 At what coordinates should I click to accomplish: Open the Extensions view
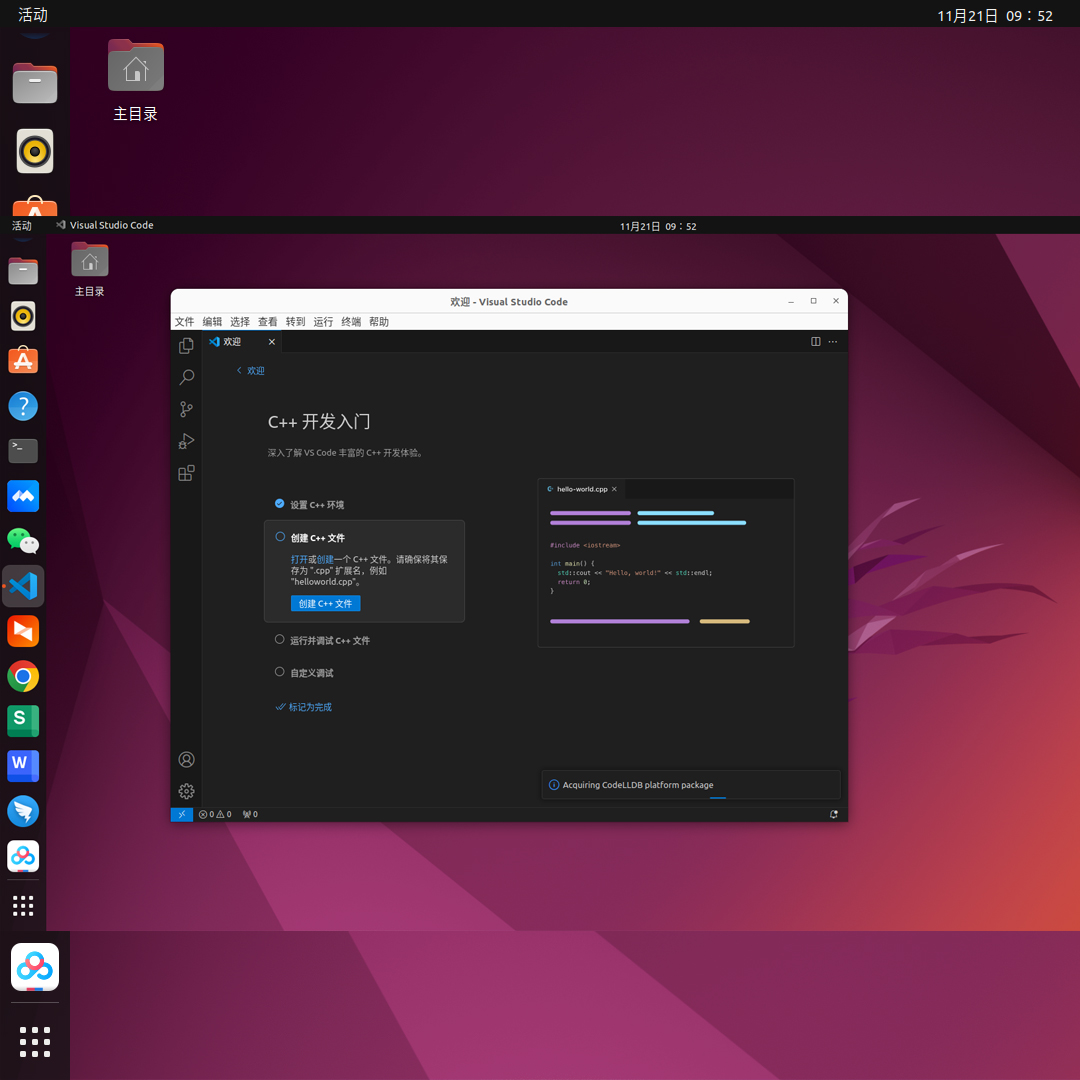point(186,473)
